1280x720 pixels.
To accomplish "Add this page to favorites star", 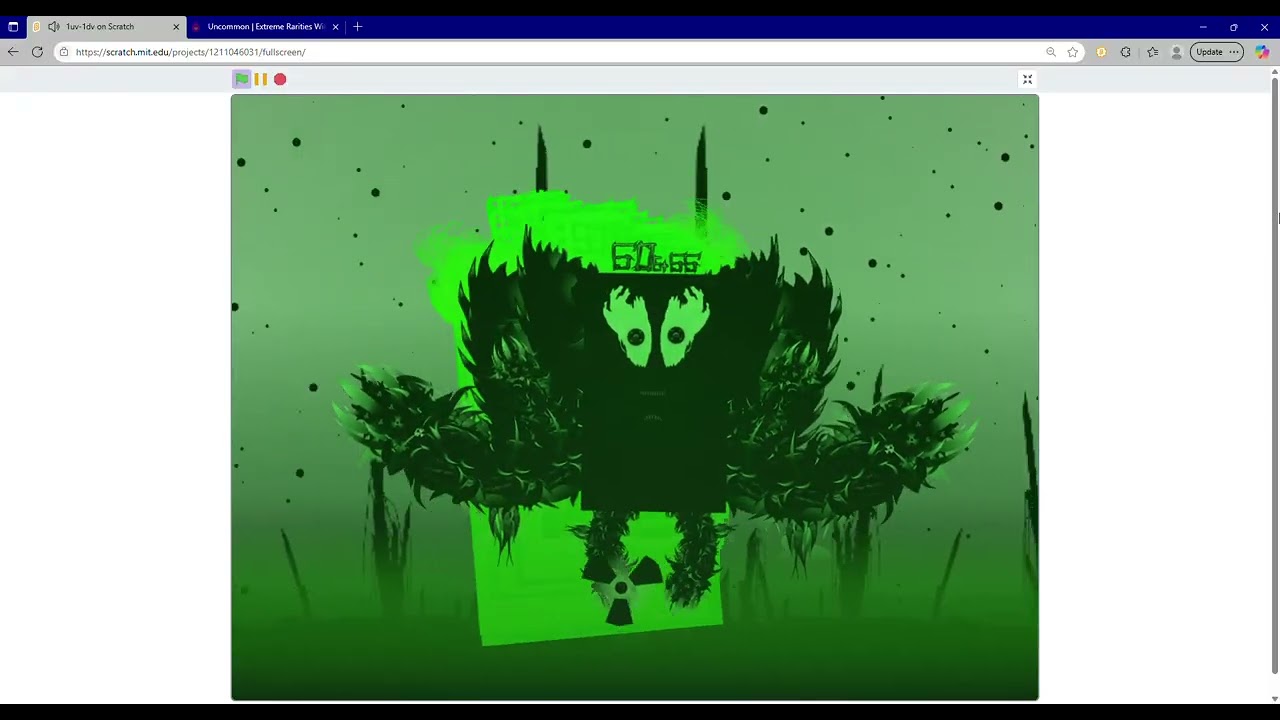I will pos(1073,52).
